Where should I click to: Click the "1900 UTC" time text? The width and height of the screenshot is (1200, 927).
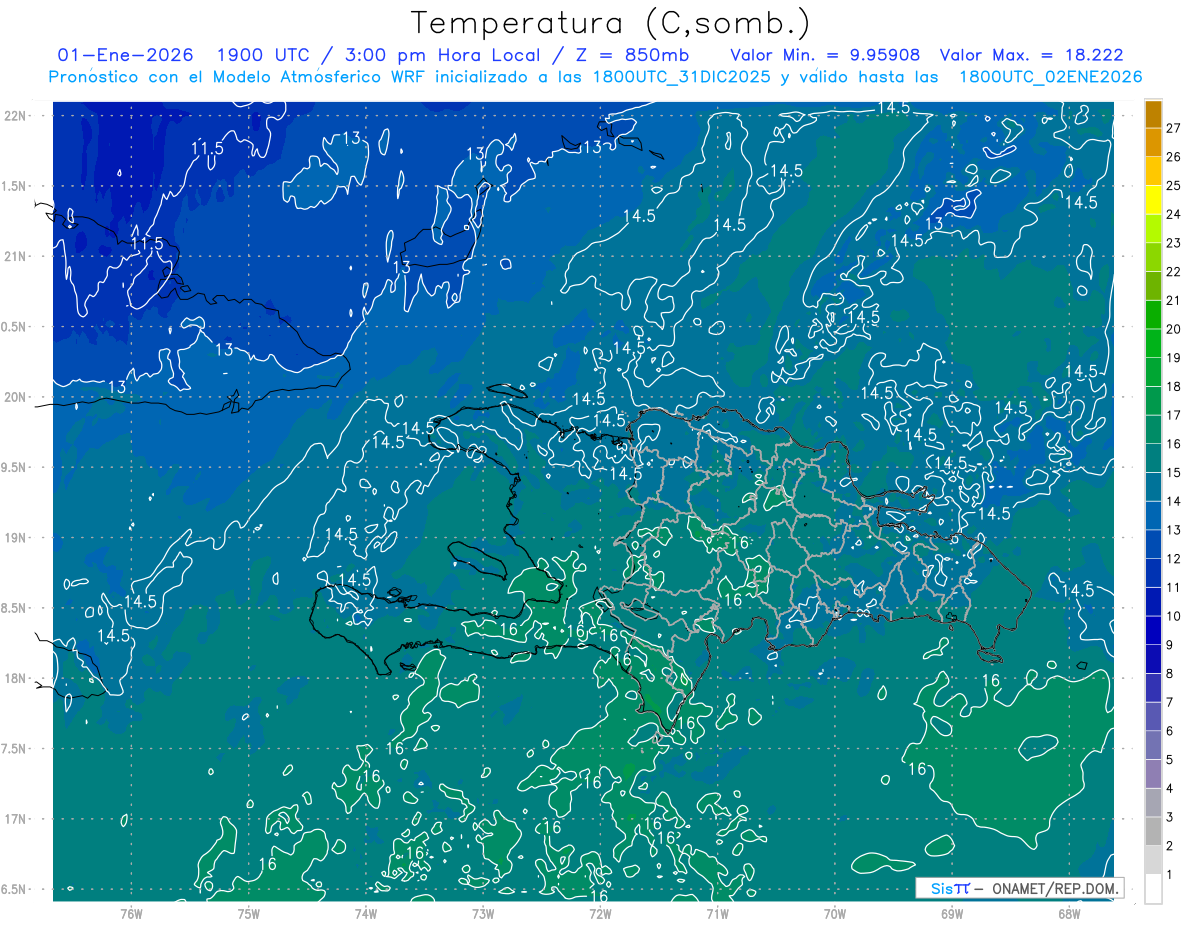pos(266,55)
